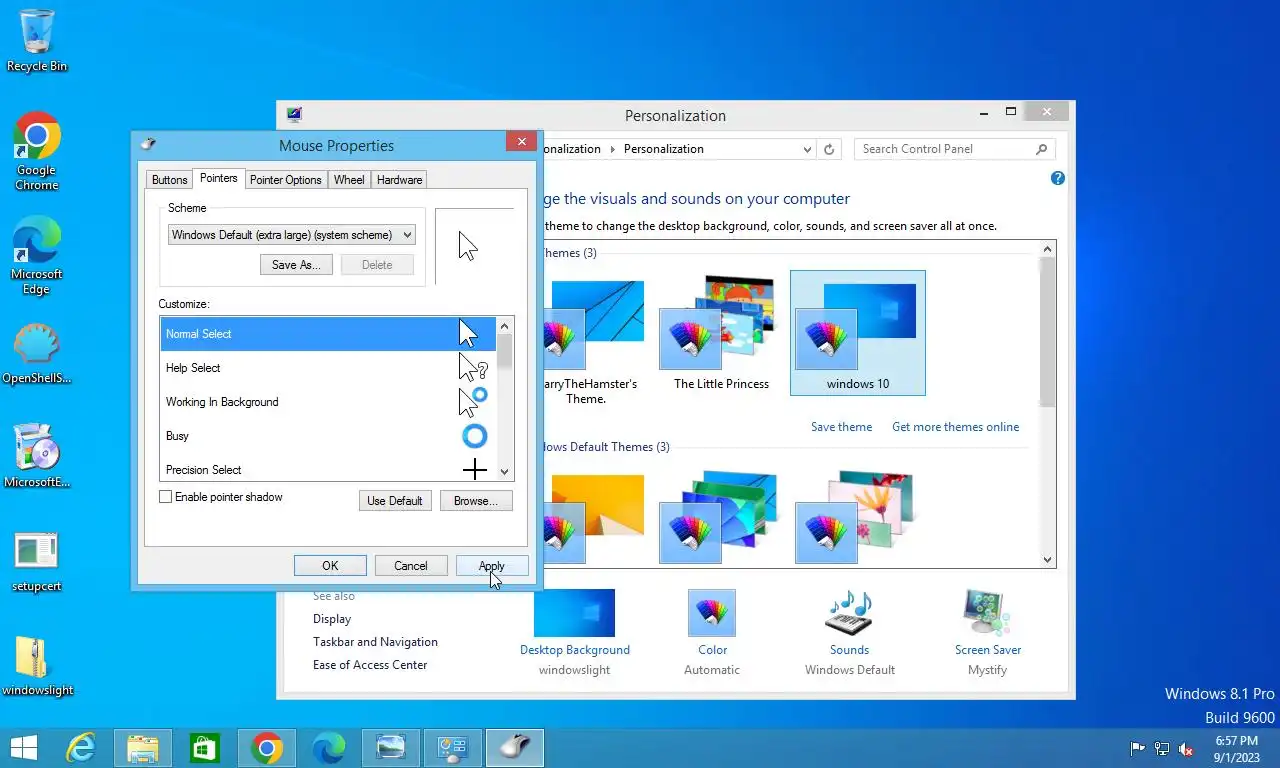Open the Recycle Bin desktop icon
Viewport: 1280px width, 768px height.
(36, 40)
